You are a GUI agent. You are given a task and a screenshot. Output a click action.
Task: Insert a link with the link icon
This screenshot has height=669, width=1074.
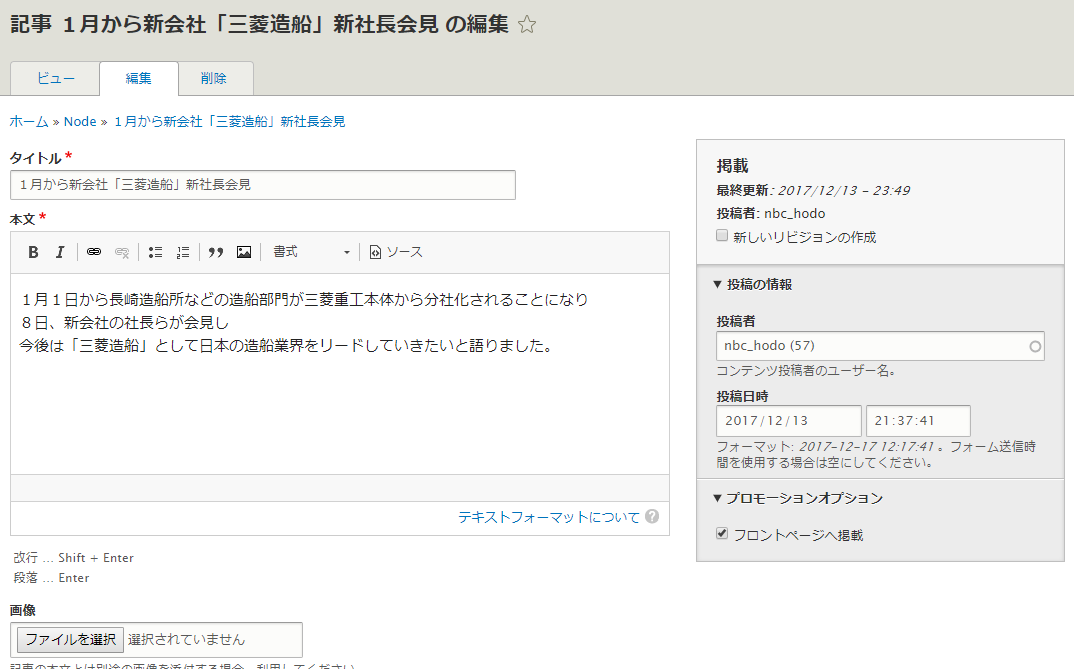[x=94, y=252]
